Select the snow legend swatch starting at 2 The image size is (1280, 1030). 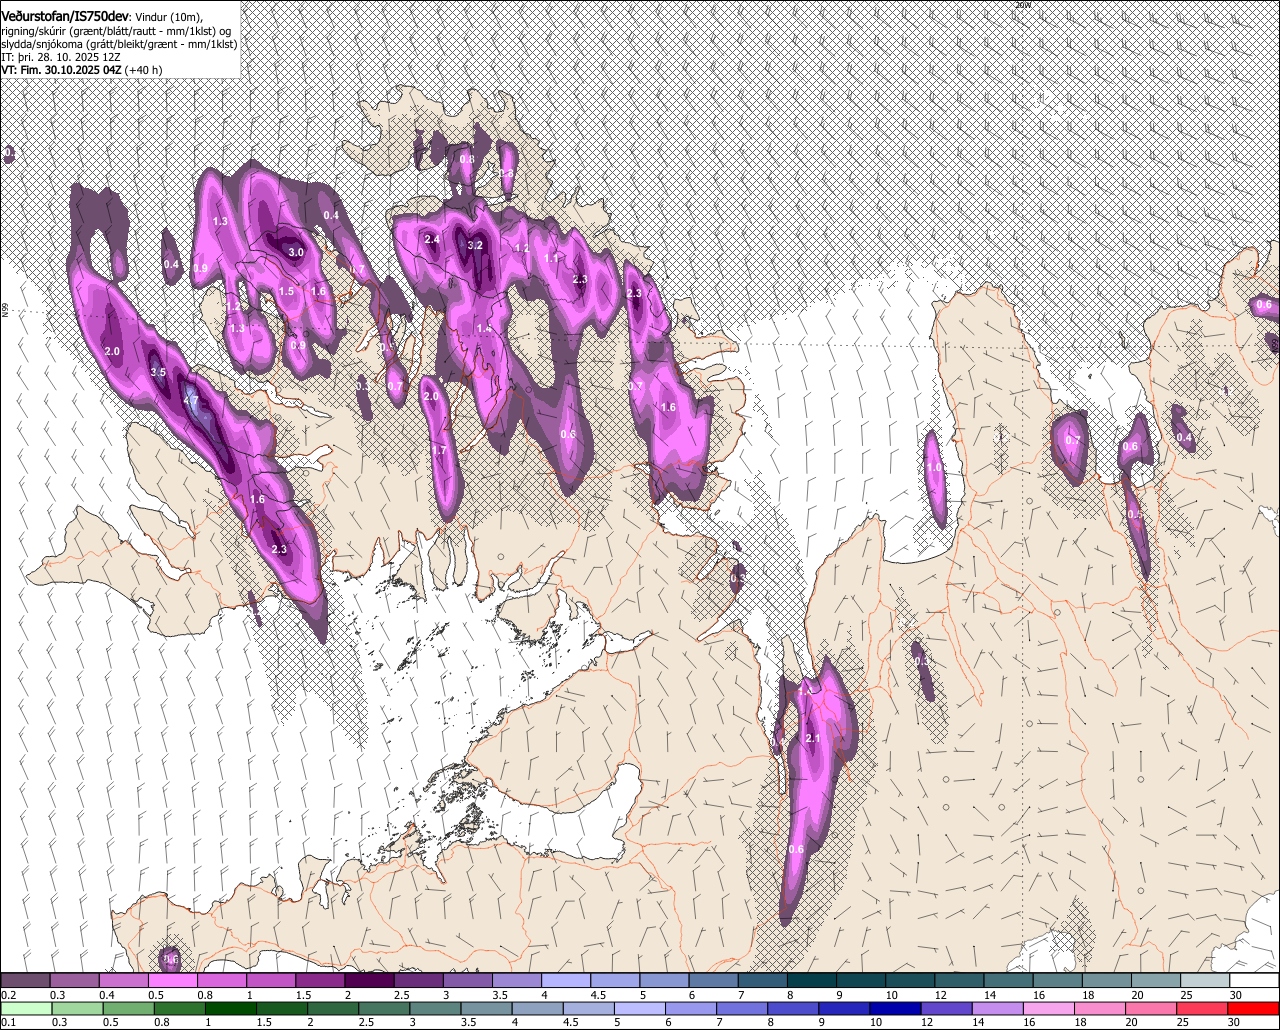click(369, 981)
